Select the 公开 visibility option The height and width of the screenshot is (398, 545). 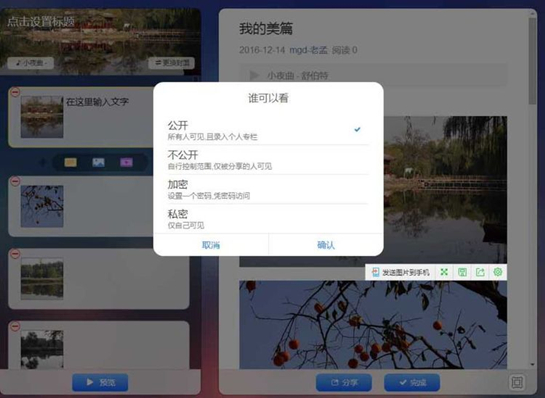tap(268, 130)
